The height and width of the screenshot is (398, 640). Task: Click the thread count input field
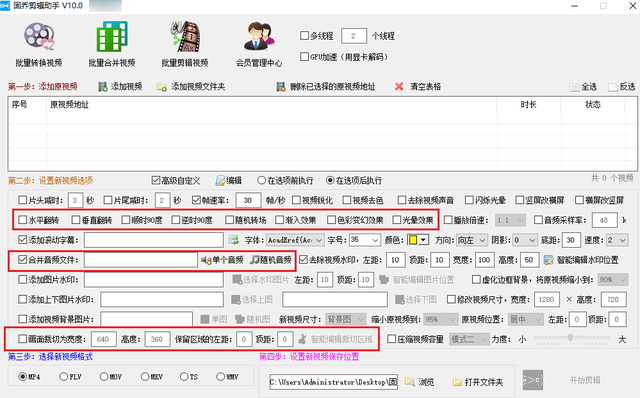353,36
